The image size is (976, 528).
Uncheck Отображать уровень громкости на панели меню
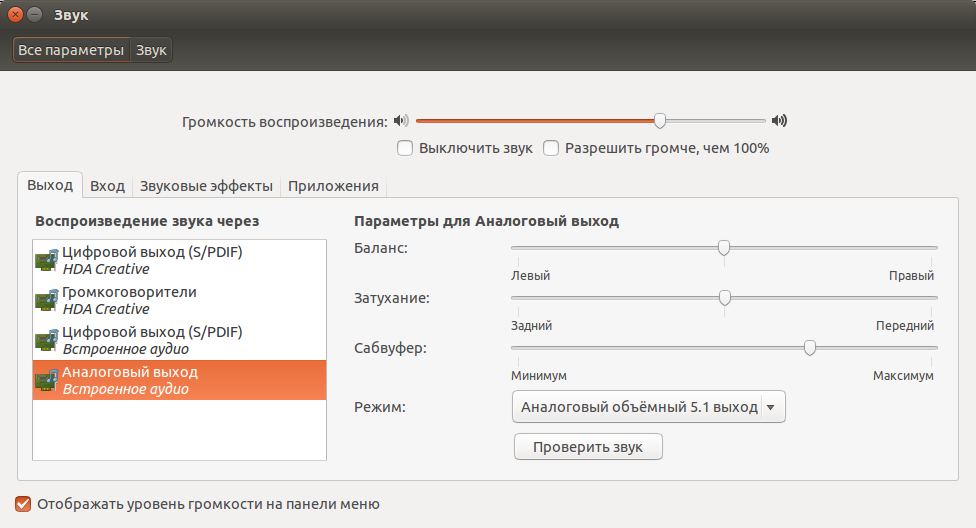coord(23,504)
